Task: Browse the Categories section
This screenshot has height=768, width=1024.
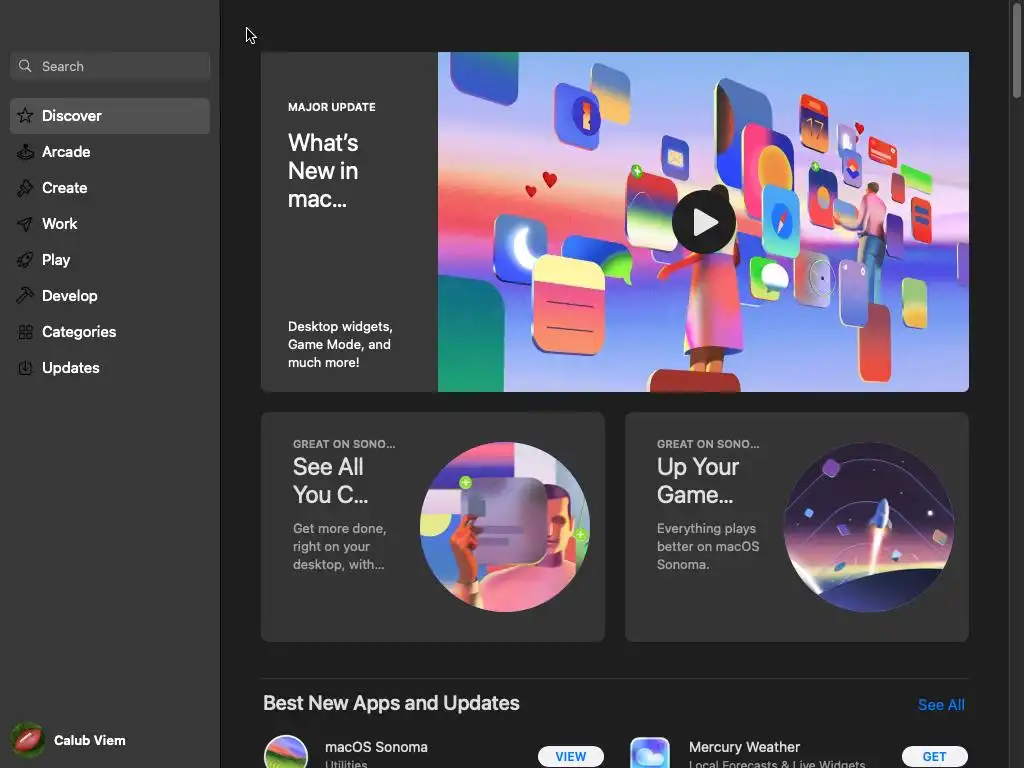Action: click(x=110, y=332)
